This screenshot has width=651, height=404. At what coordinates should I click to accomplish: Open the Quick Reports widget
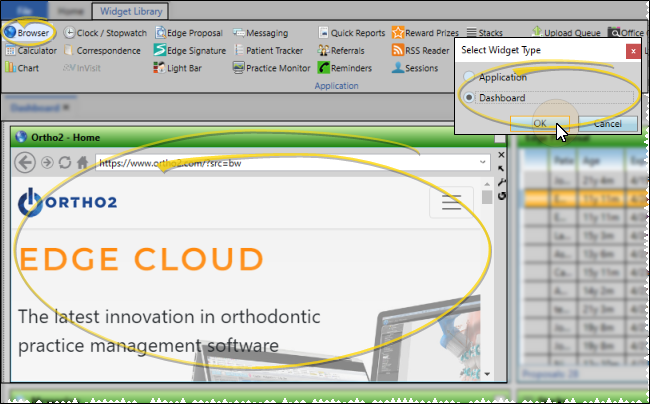[352, 32]
